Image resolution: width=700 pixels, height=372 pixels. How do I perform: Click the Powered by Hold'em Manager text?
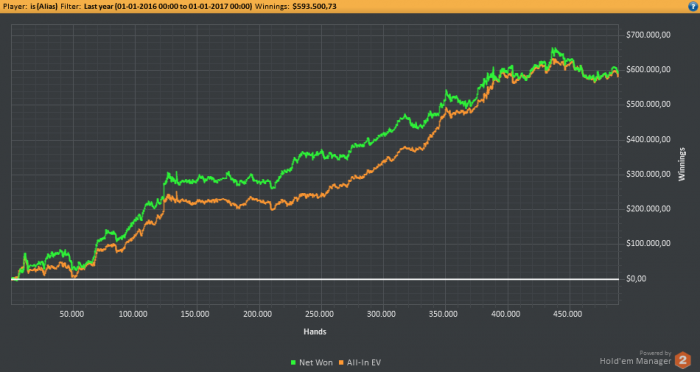pyautogui.click(x=635, y=358)
